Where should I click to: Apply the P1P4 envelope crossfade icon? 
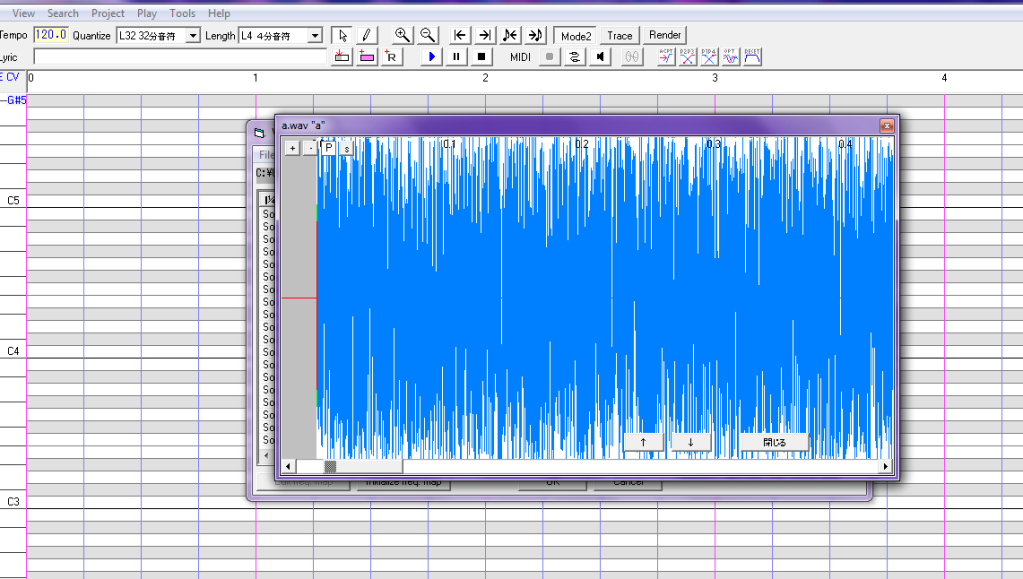[x=709, y=57]
